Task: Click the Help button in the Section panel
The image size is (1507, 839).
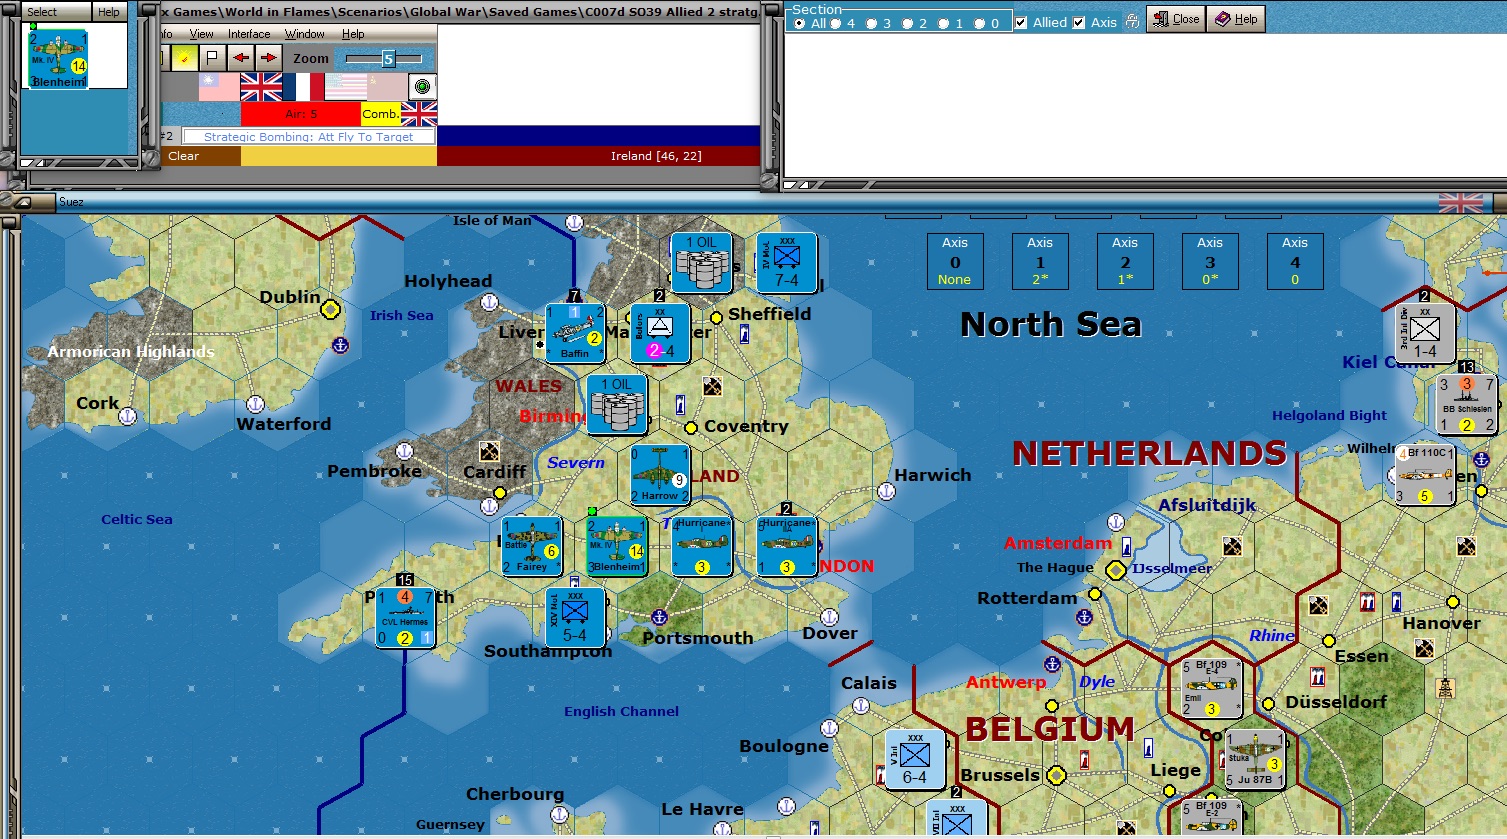Action: (1236, 19)
